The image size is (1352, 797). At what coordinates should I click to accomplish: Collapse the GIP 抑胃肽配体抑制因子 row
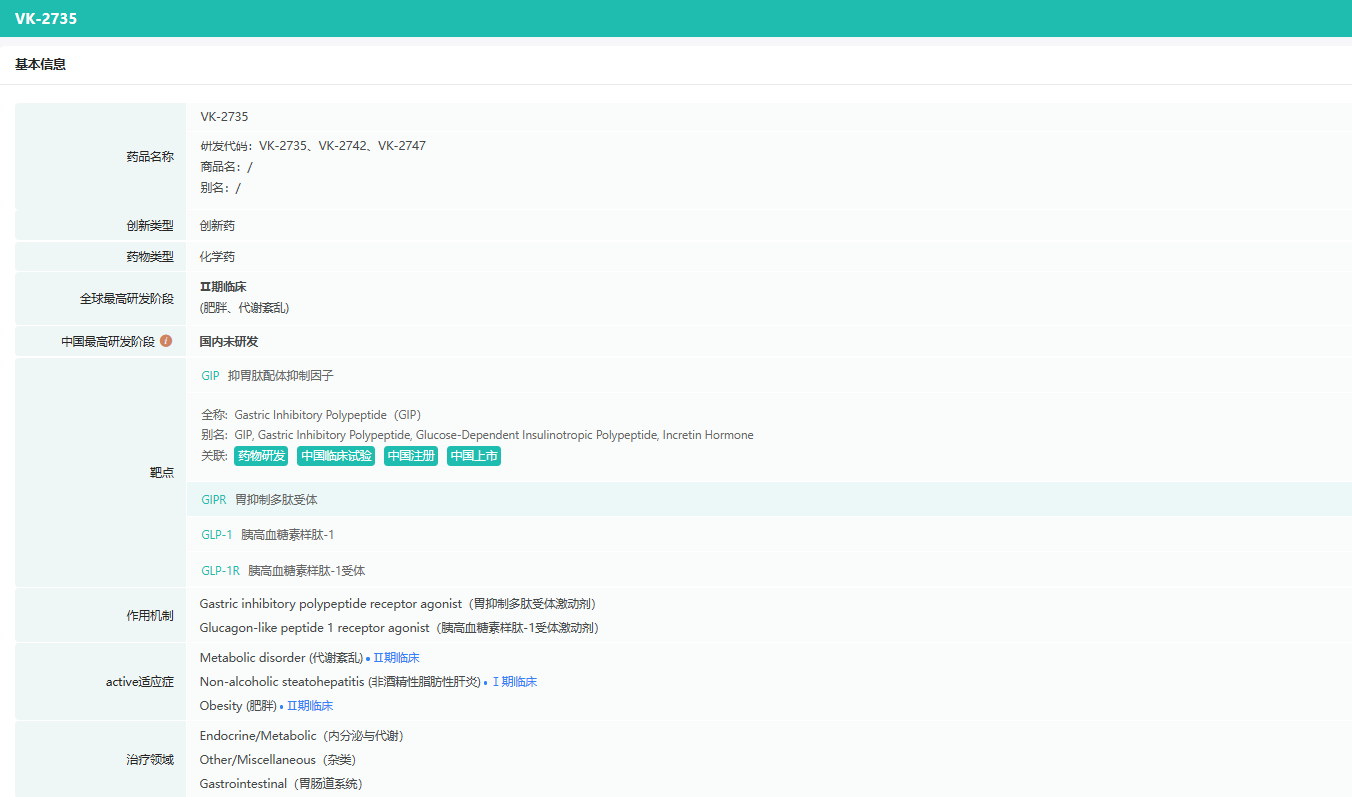(x=769, y=376)
